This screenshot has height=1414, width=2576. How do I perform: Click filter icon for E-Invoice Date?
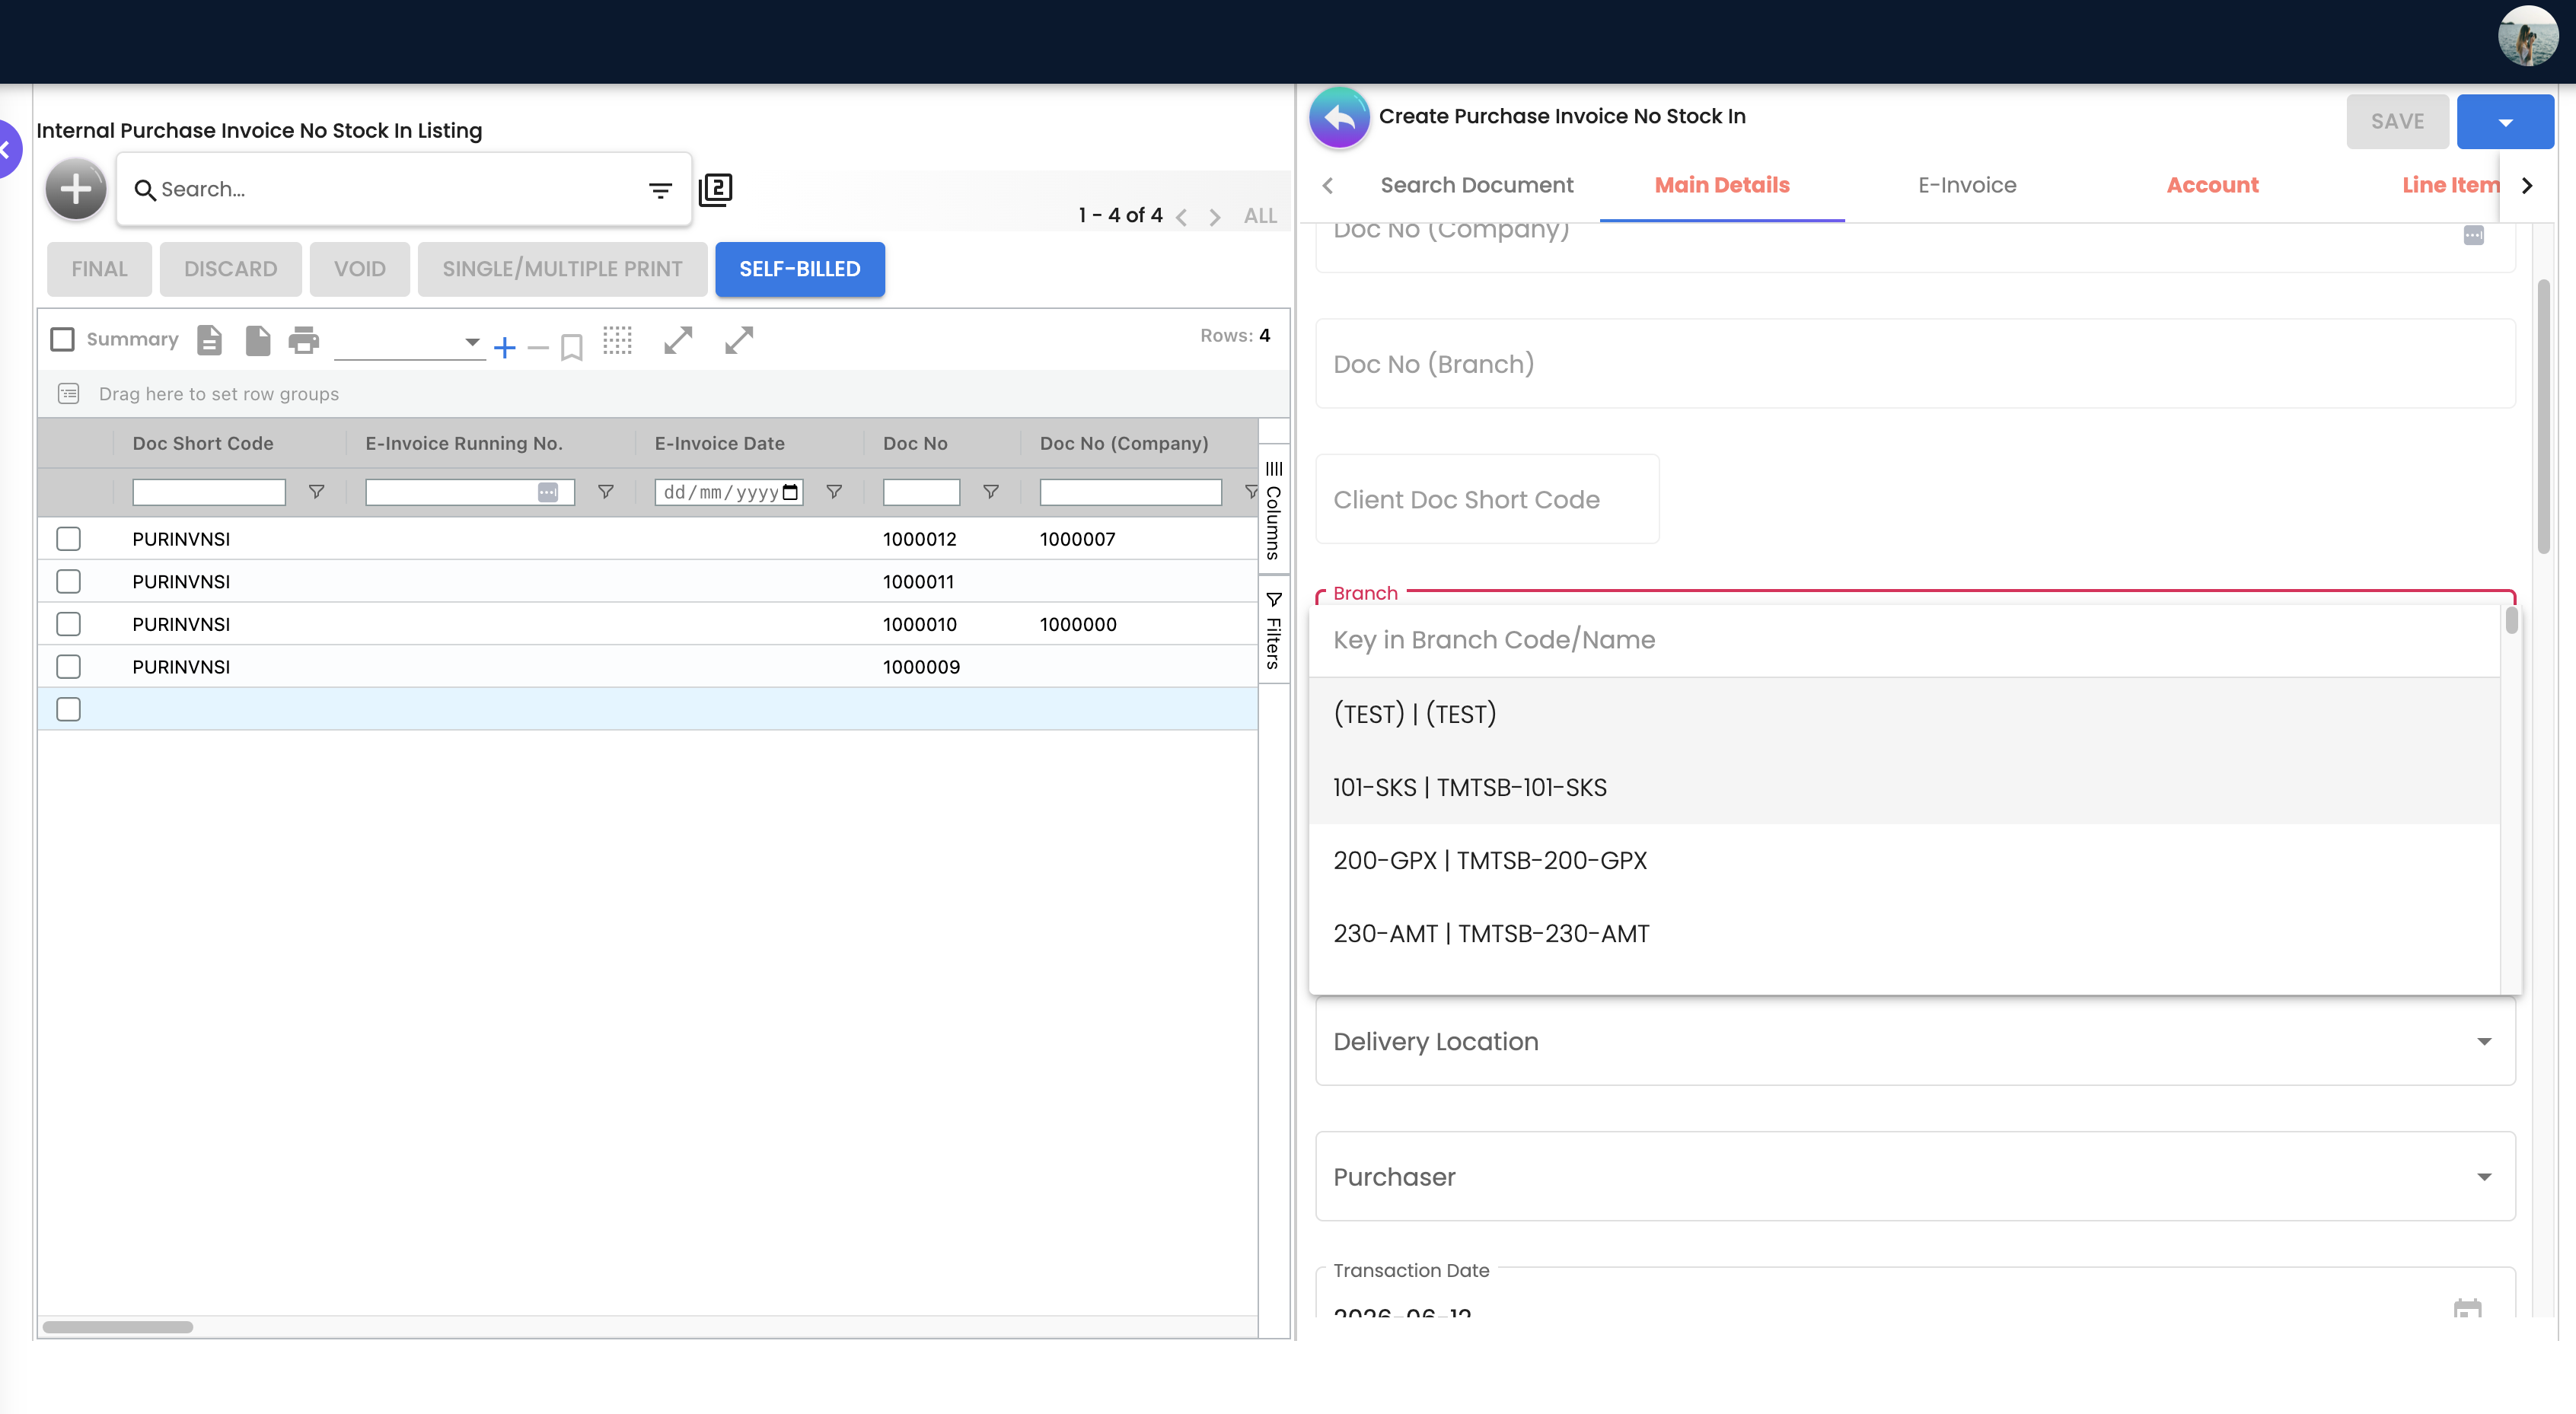(x=833, y=492)
